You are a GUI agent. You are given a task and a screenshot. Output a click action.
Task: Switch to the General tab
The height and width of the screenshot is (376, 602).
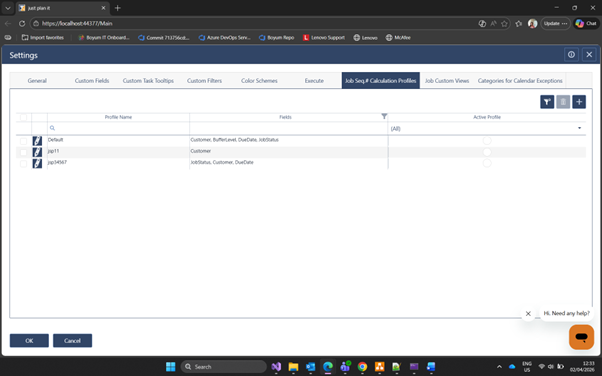coord(37,81)
